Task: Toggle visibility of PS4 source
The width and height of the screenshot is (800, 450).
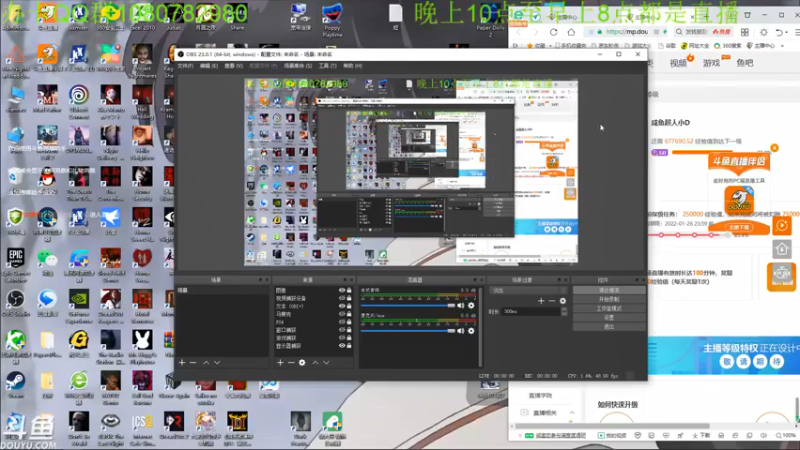Action: click(x=342, y=322)
